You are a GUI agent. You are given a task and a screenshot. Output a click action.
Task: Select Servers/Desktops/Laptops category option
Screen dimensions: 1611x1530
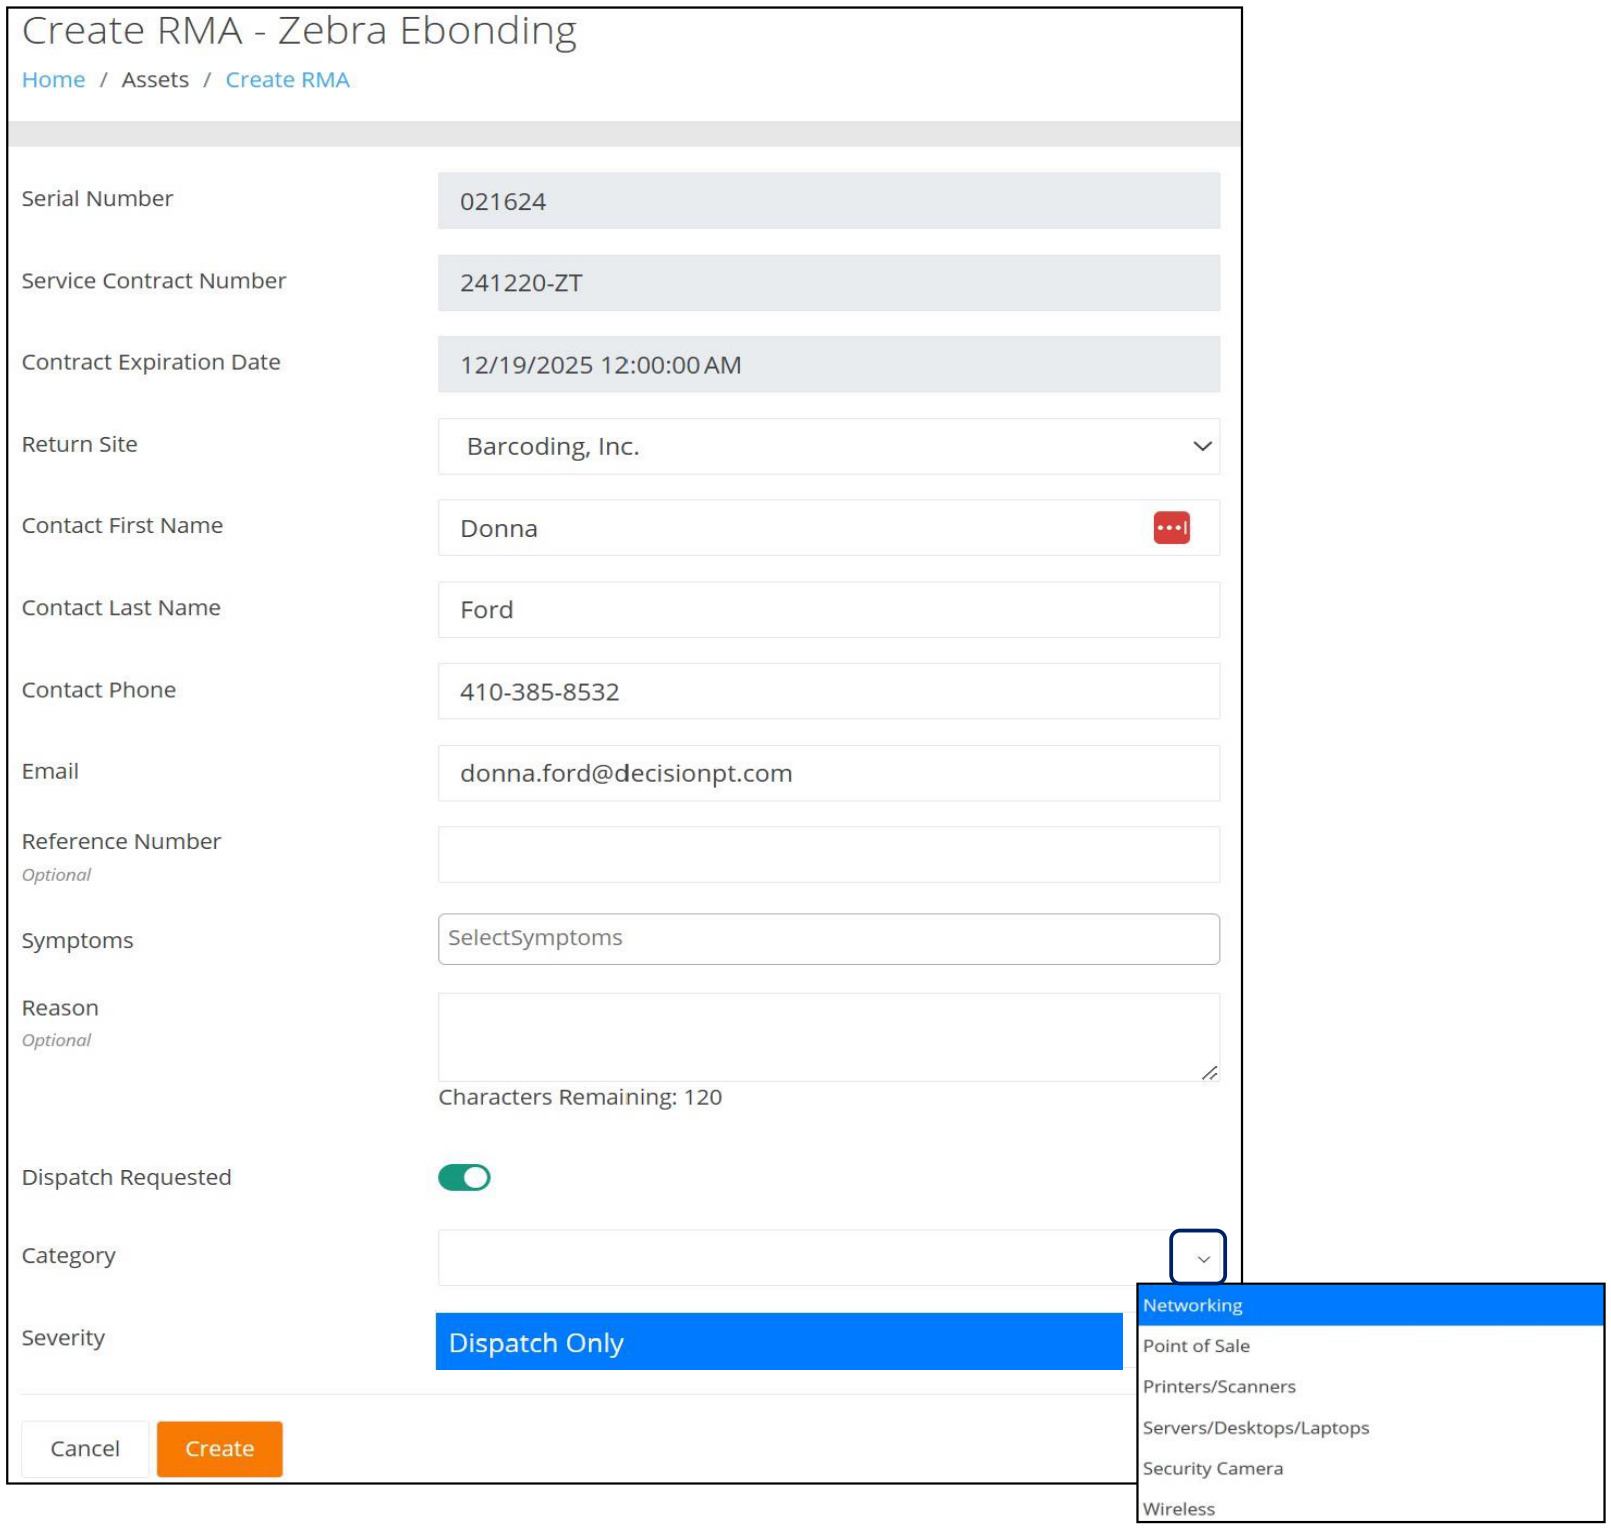coord(1370,1427)
